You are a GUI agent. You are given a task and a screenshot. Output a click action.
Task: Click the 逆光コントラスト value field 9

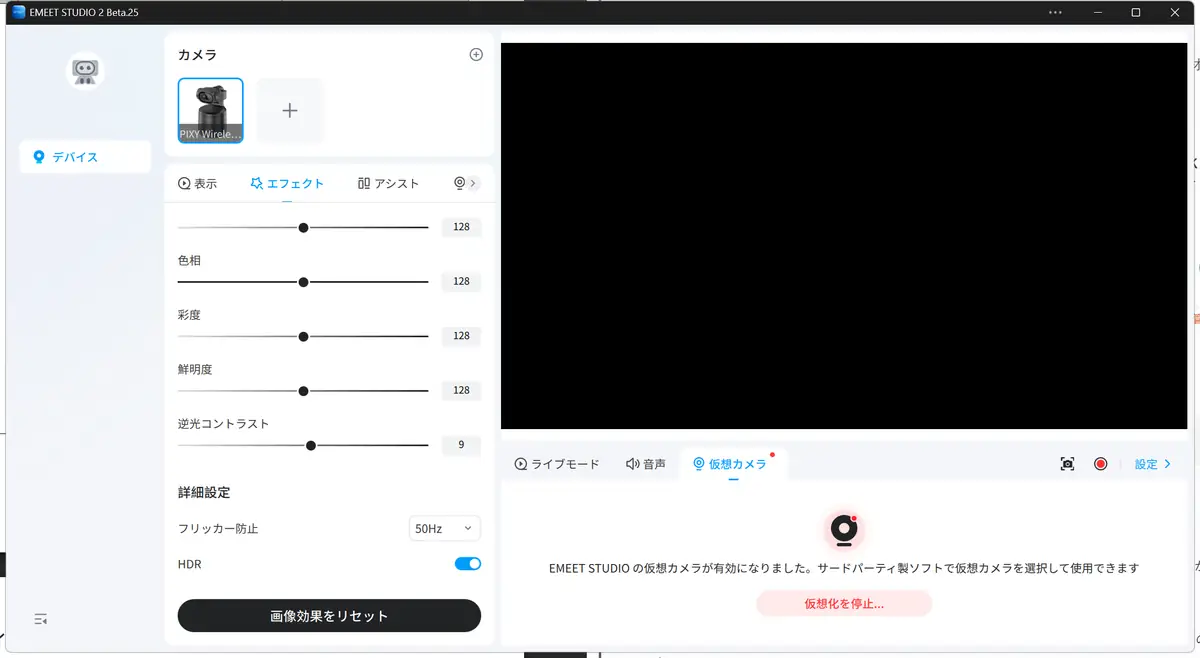[x=461, y=445]
